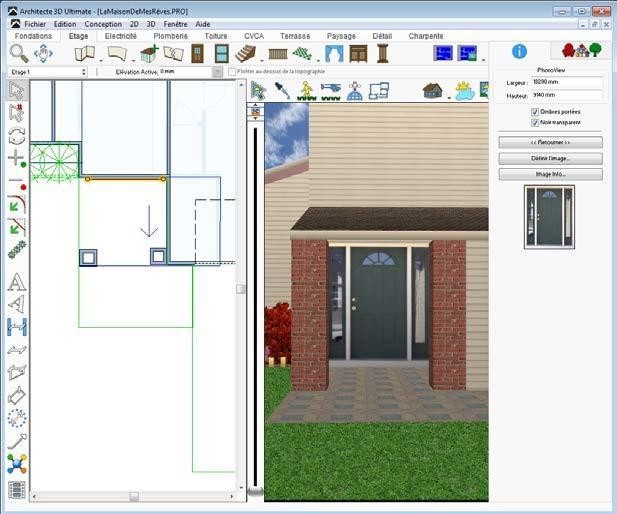Image resolution: width=617 pixels, height=514 pixels.
Task: Click the Image Info button
Action: click(x=550, y=174)
